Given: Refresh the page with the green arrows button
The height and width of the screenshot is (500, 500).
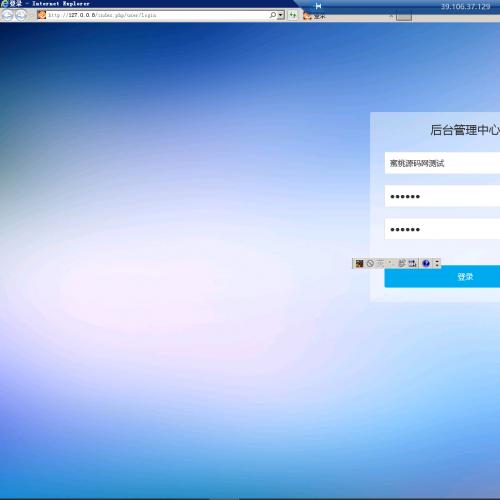Looking at the screenshot, I should click(x=293, y=15).
